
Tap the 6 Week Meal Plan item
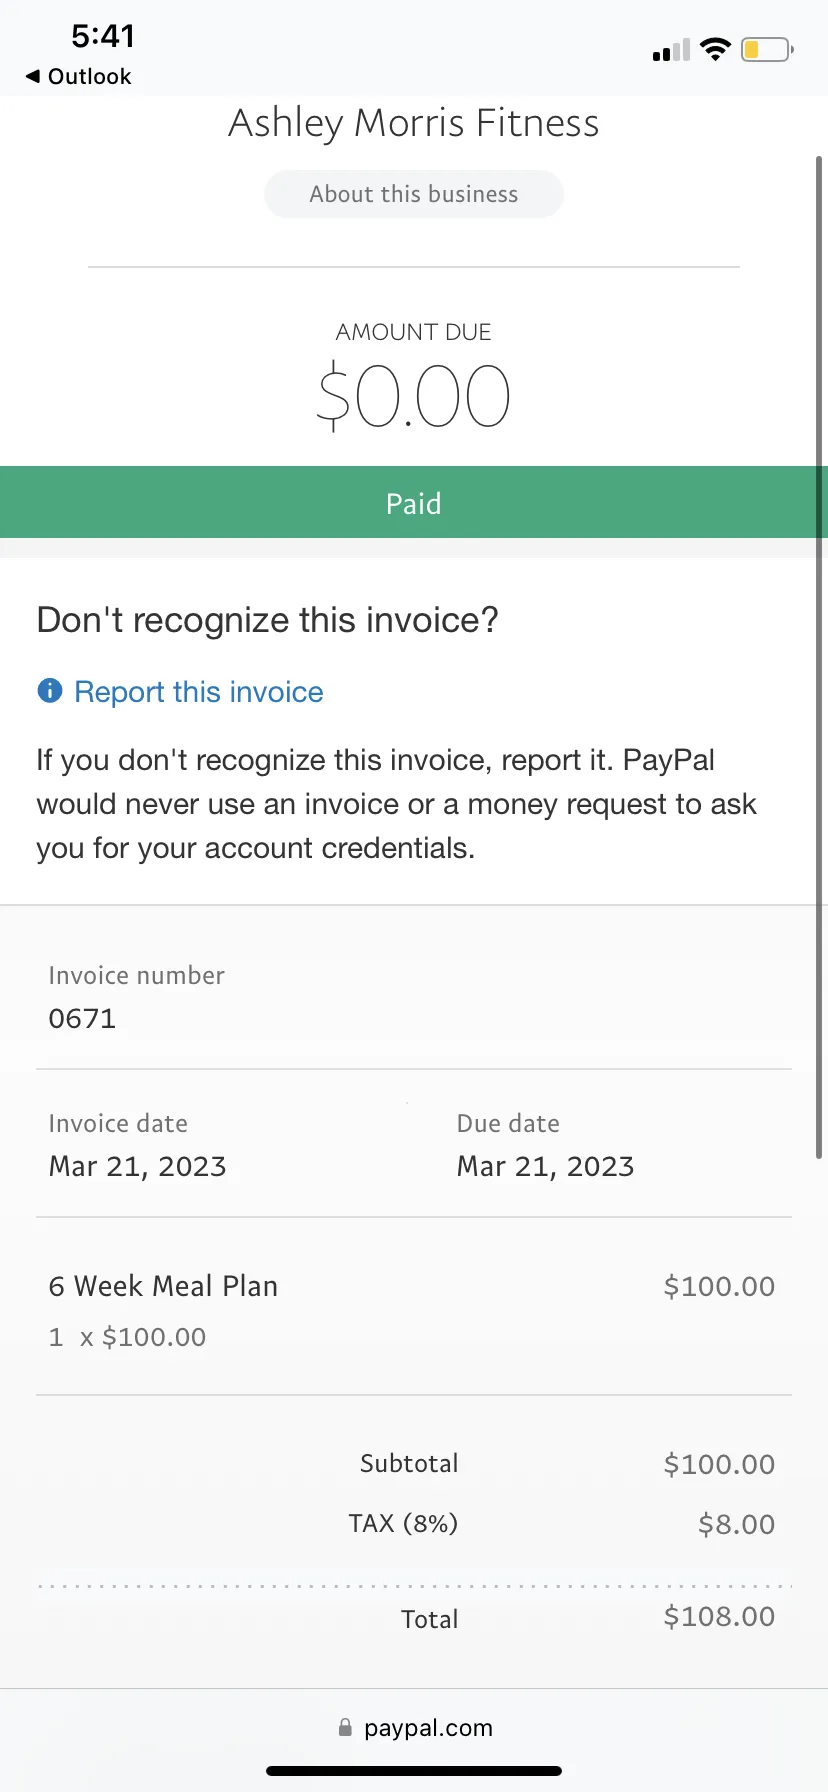[x=164, y=1286]
